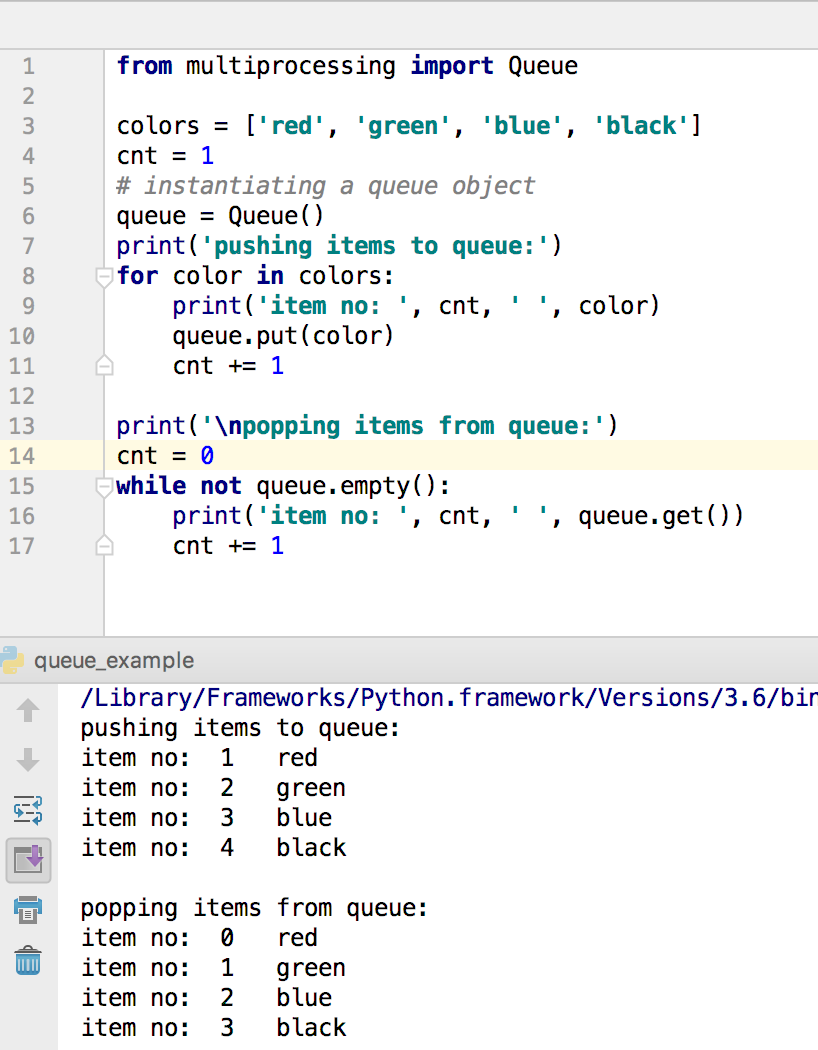Click the Down the Stack Trace arrow
Screen dimensions: 818x1050
tap(27, 760)
